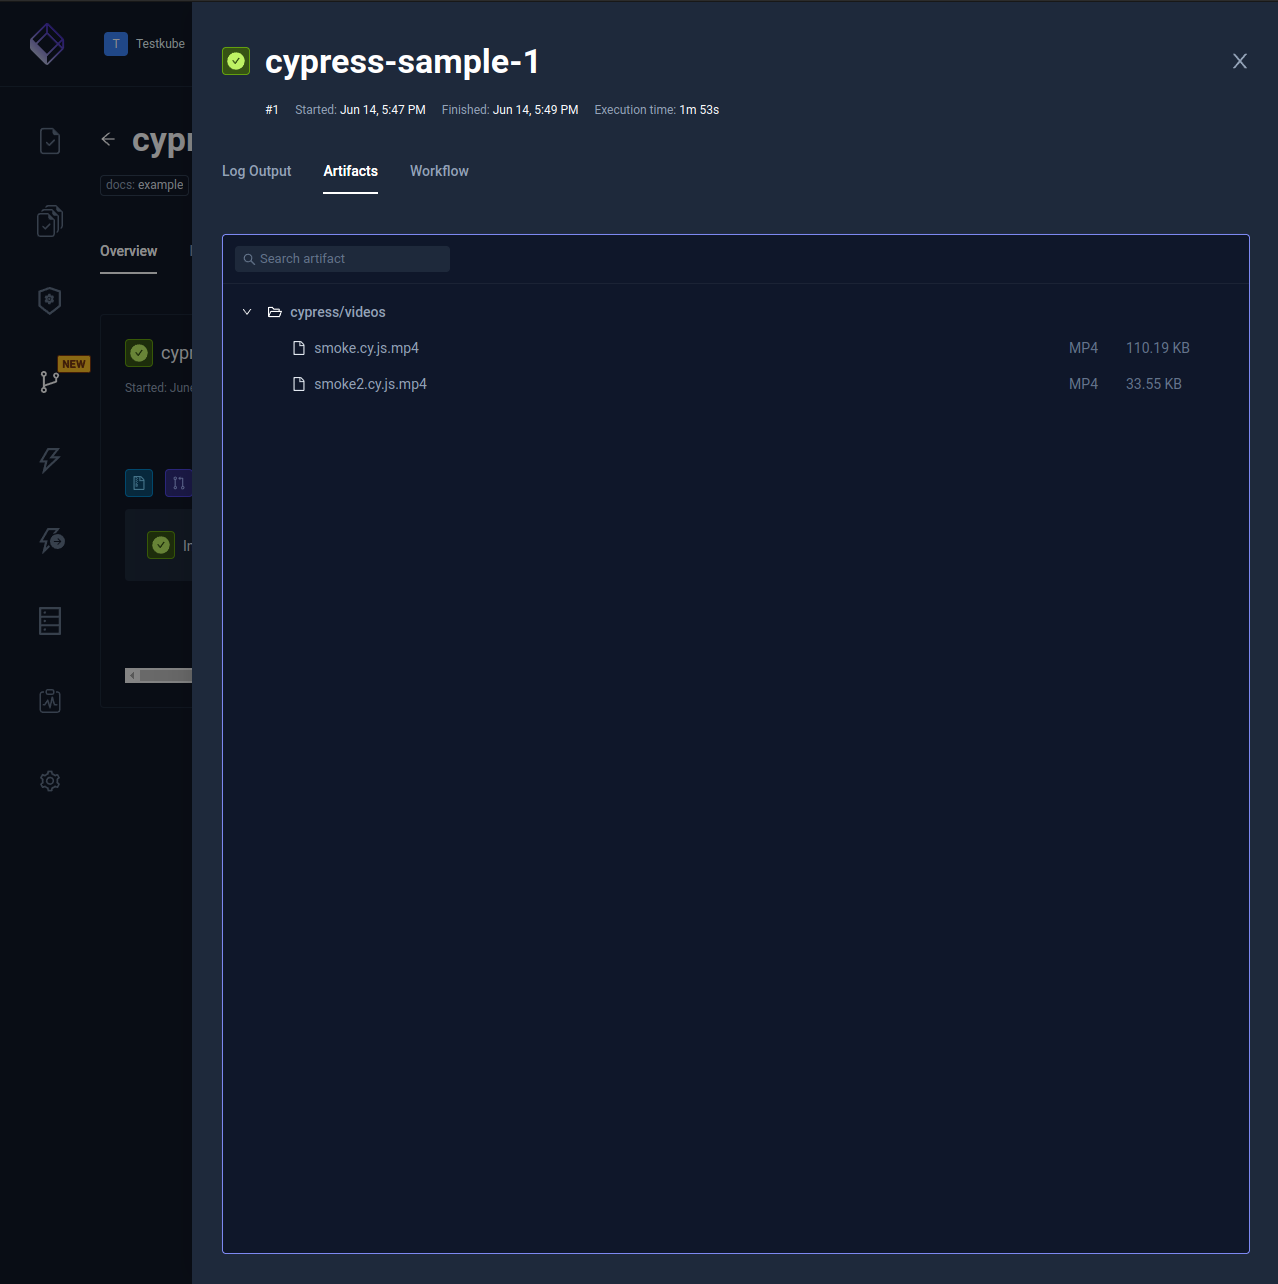Download the smoke2.cy.js.mp4 artifact
The width and height of the screenshot is (1278, 1284).
pyautogui.click(x=370, y=383)
